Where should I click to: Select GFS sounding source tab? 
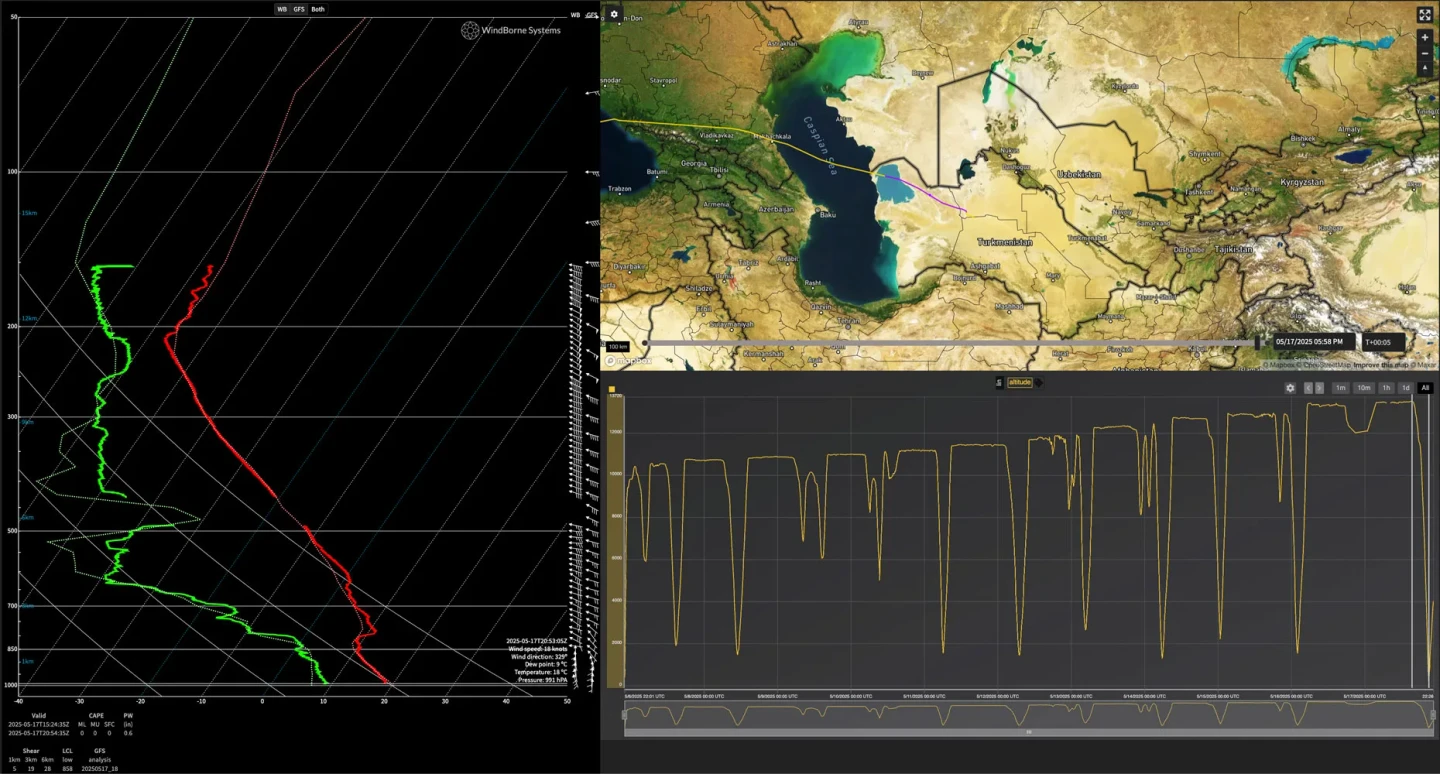(299, 9)
